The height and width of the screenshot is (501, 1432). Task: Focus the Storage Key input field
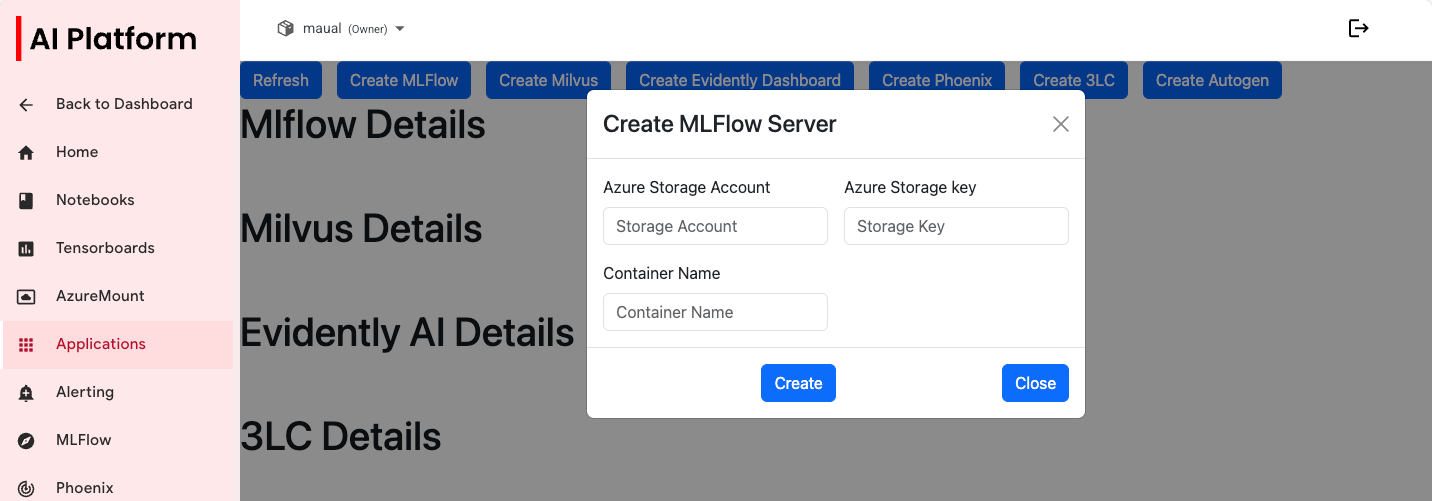956,226
